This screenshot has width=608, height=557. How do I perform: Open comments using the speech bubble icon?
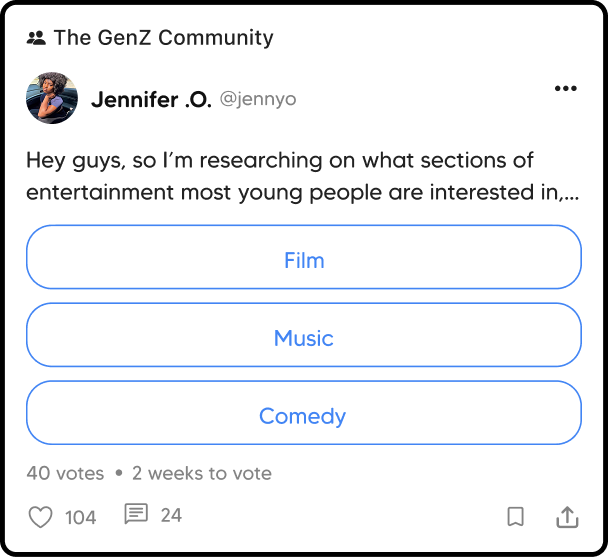tap(136, 515)
